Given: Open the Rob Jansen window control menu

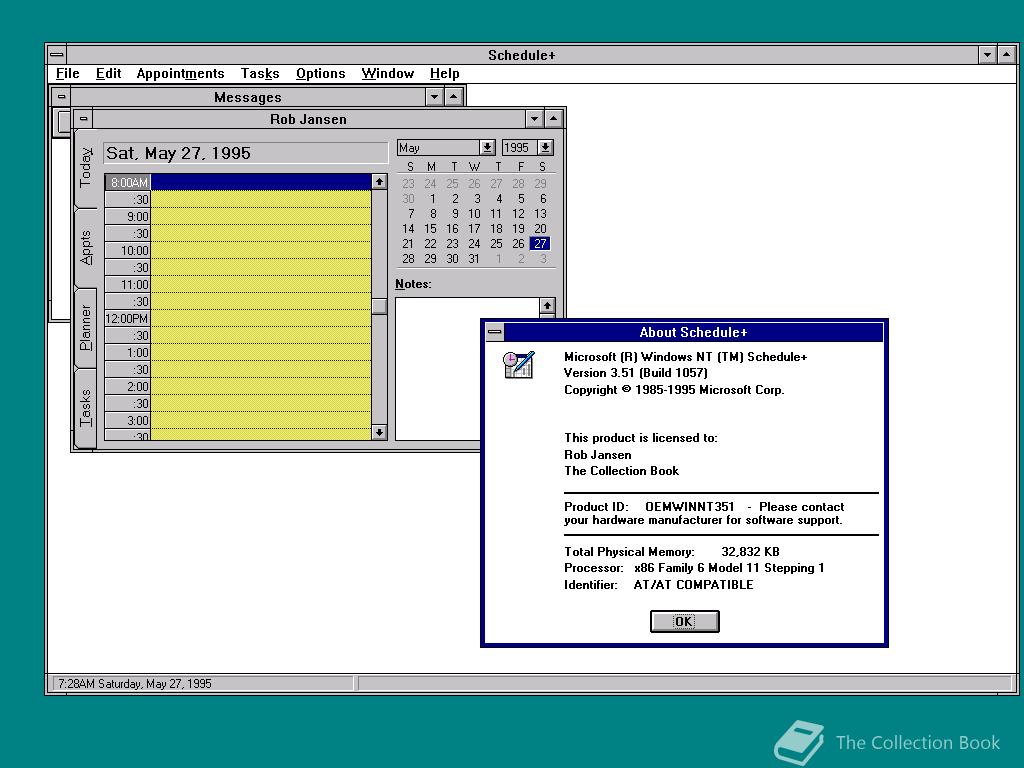Looking at the screenshot, I should [x=84, y=119].
